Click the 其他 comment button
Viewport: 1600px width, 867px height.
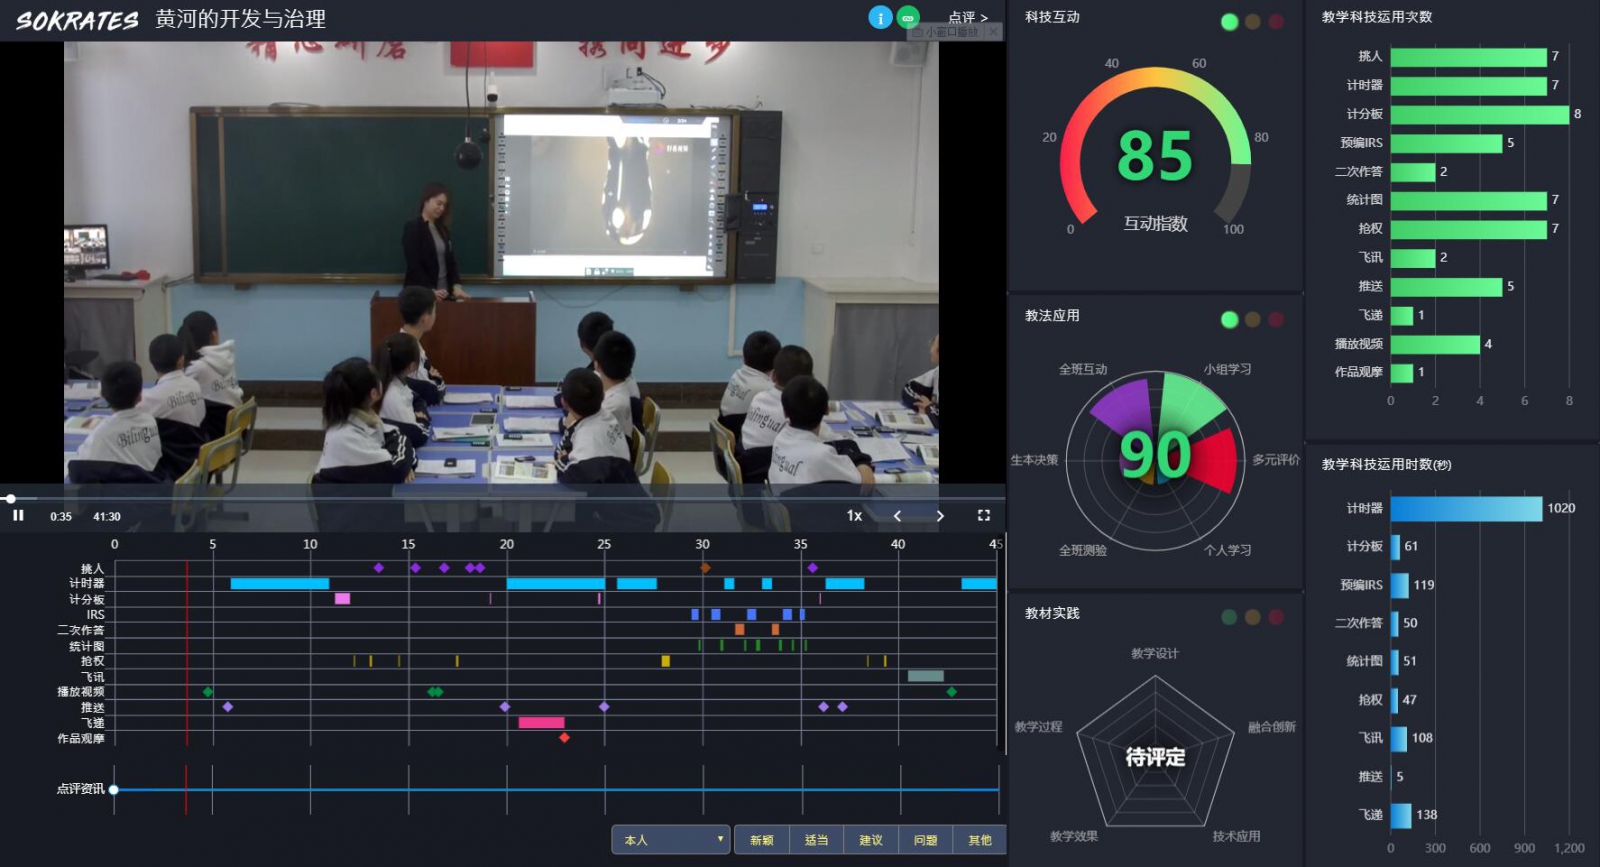tap(980, 840)
